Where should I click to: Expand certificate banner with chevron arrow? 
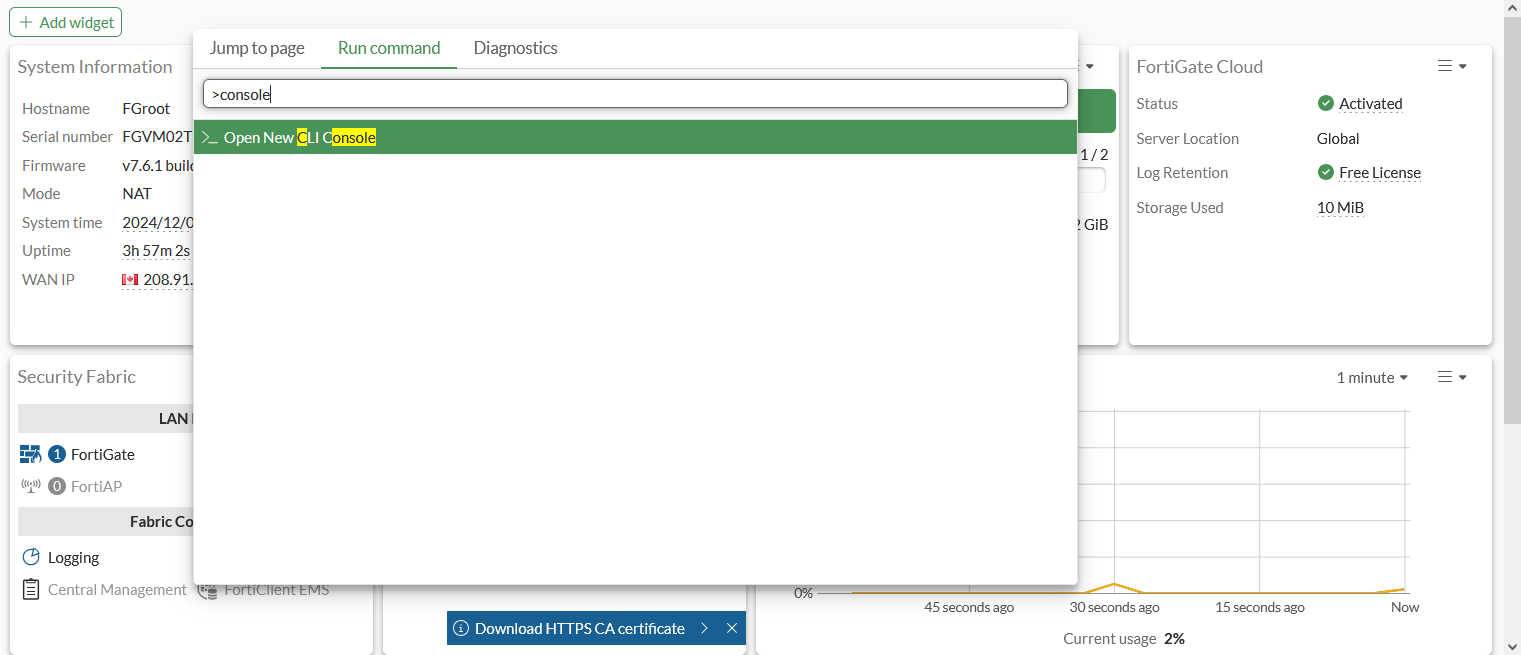[704, 628]
